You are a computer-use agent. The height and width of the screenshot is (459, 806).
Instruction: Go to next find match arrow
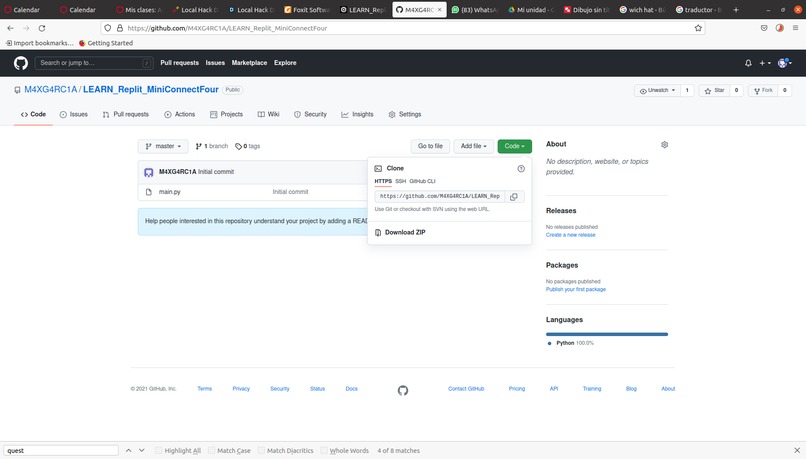pos(141,450)
